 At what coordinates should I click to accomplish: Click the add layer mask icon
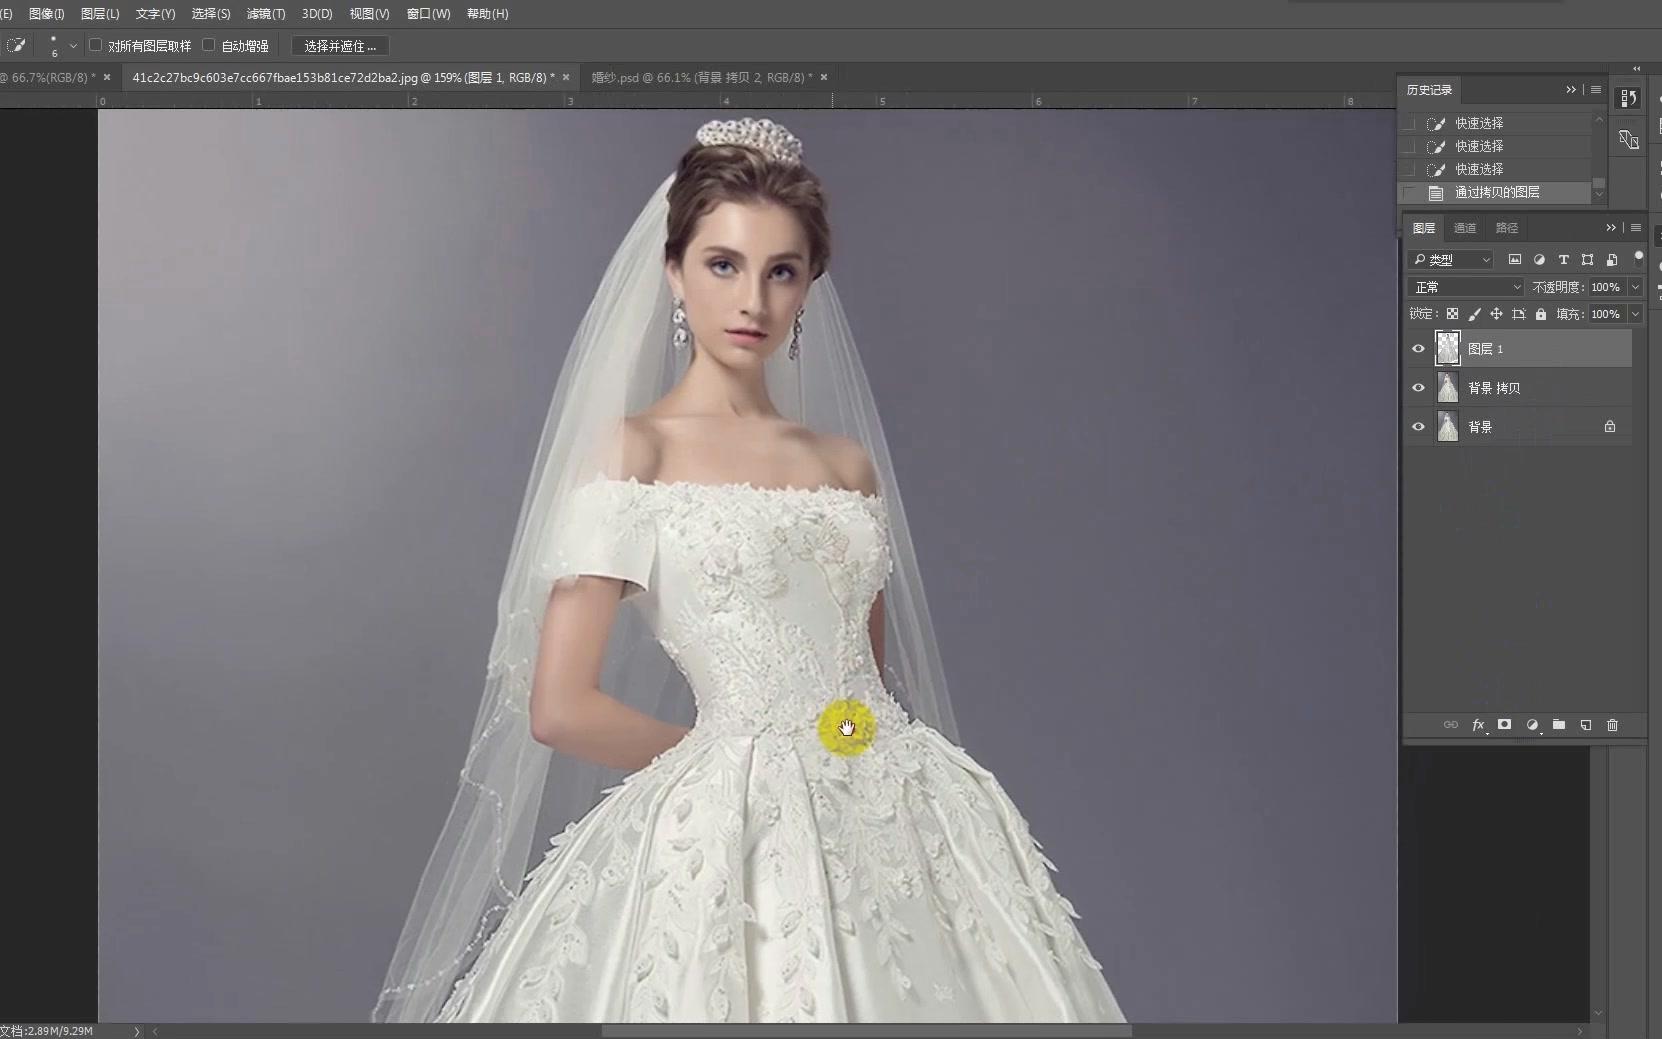point(1504,725)
